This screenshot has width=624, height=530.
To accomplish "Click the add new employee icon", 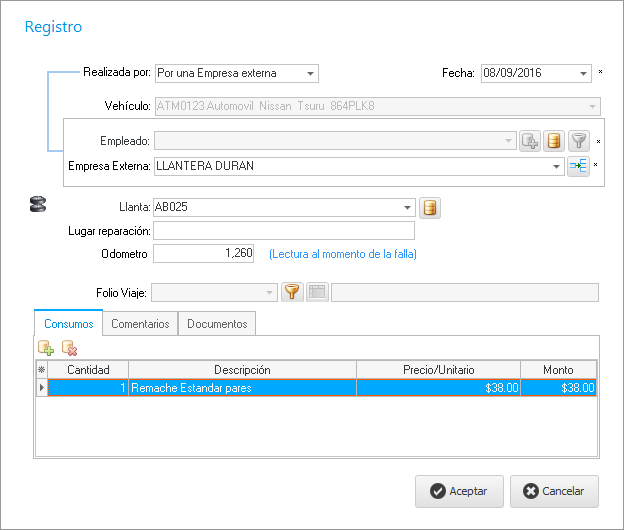I will (530, 141).
